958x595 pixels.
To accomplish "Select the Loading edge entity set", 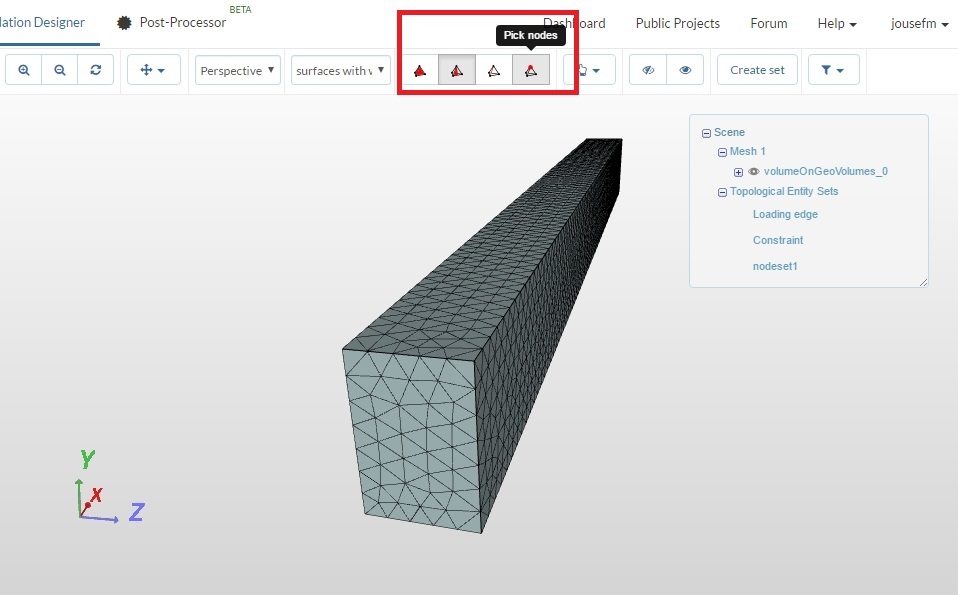I will click(785, 214).
